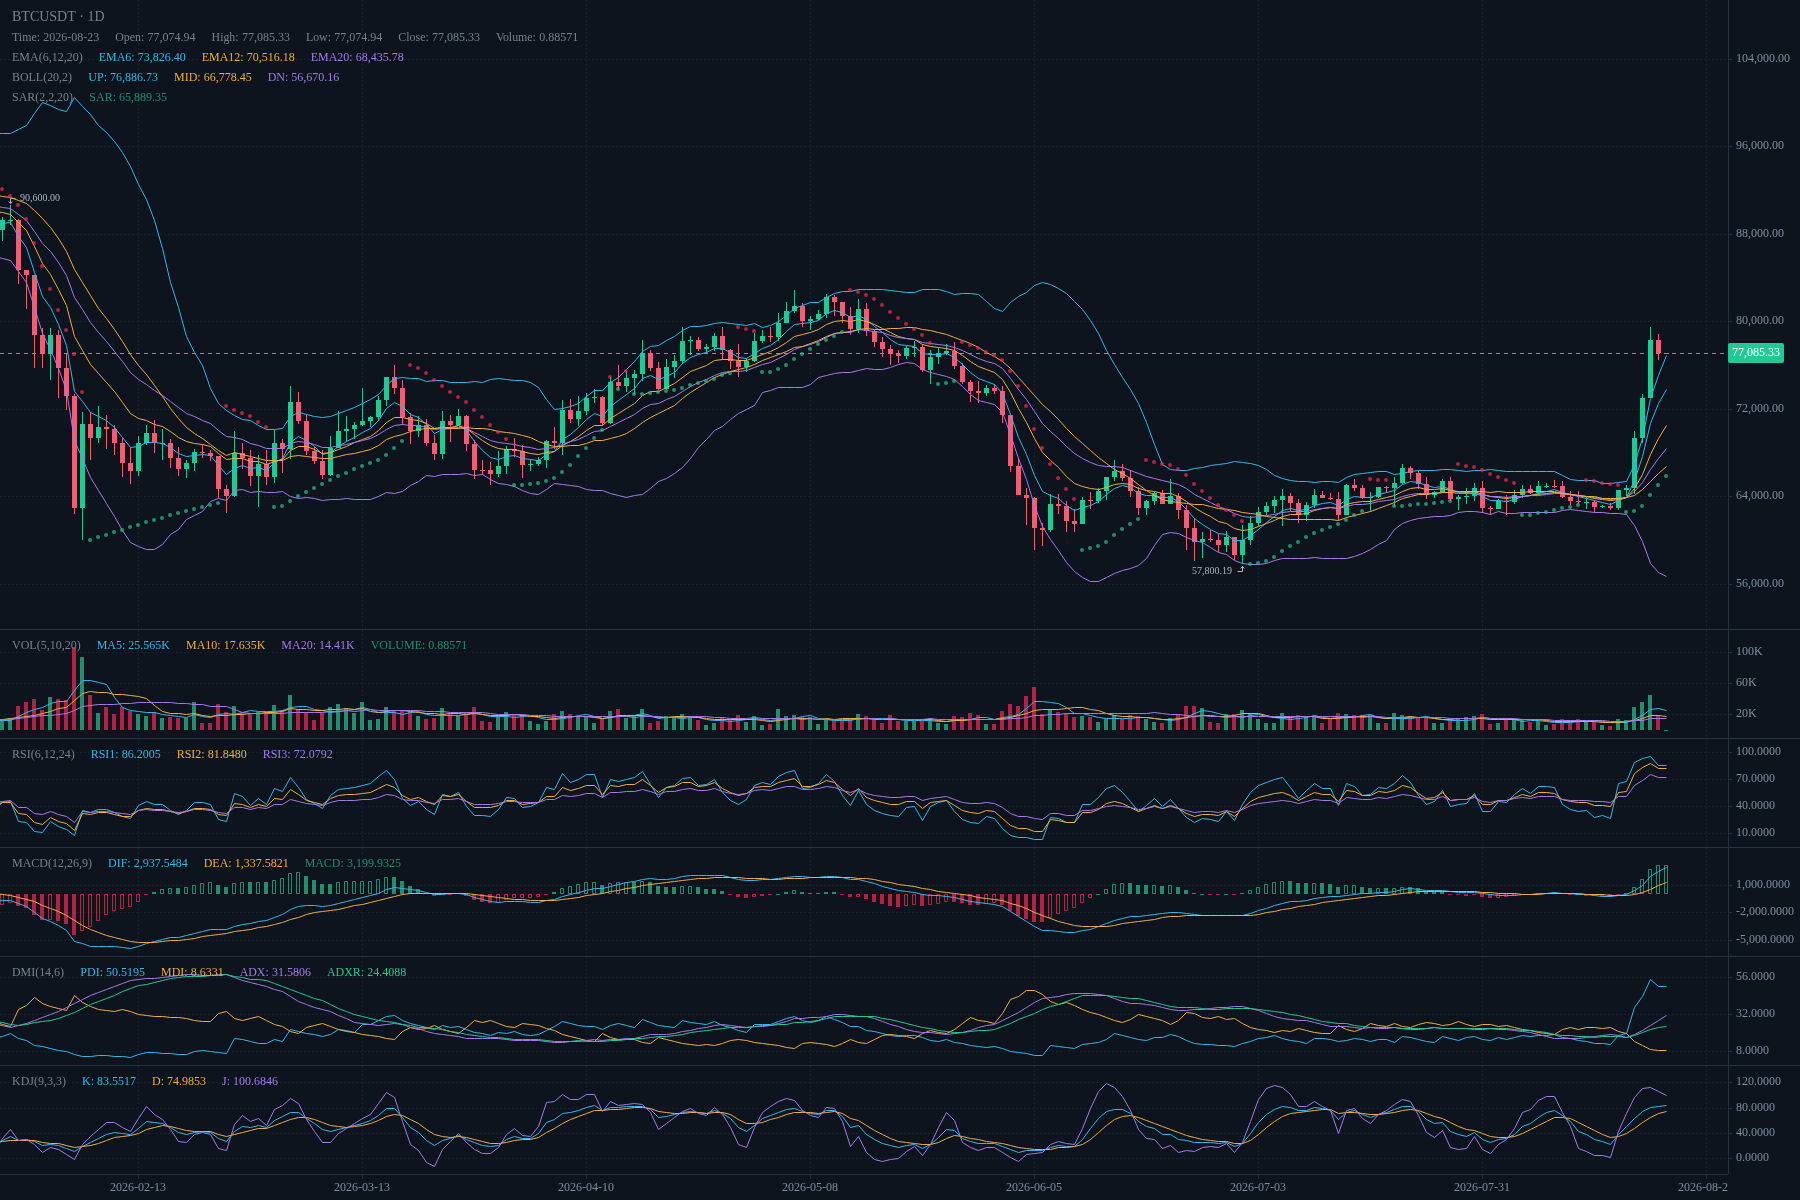1800x1200 pixels.
Task: Select the 70.0000 RSI axis label
Action: [x=1756, y=778]
